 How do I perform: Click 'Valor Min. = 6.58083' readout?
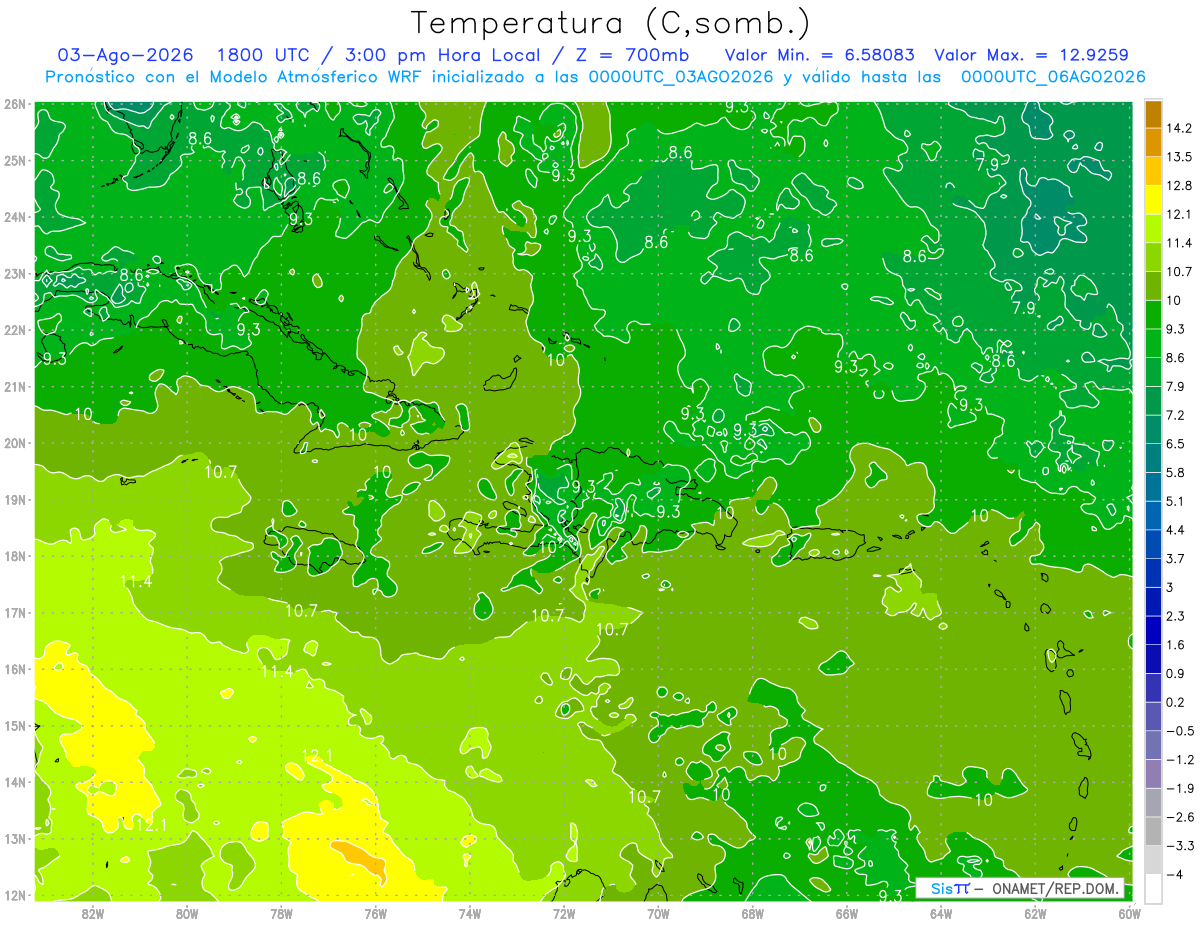point(821,55)
